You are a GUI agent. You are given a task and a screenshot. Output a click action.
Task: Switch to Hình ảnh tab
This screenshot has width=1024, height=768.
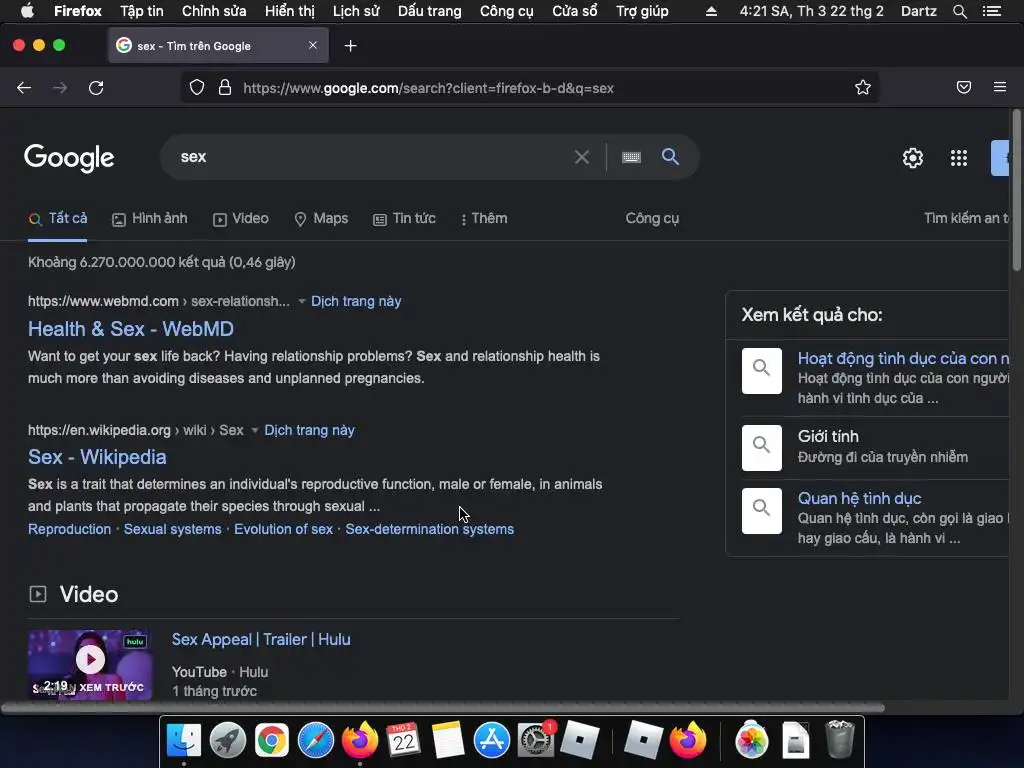tap(150, 219)
